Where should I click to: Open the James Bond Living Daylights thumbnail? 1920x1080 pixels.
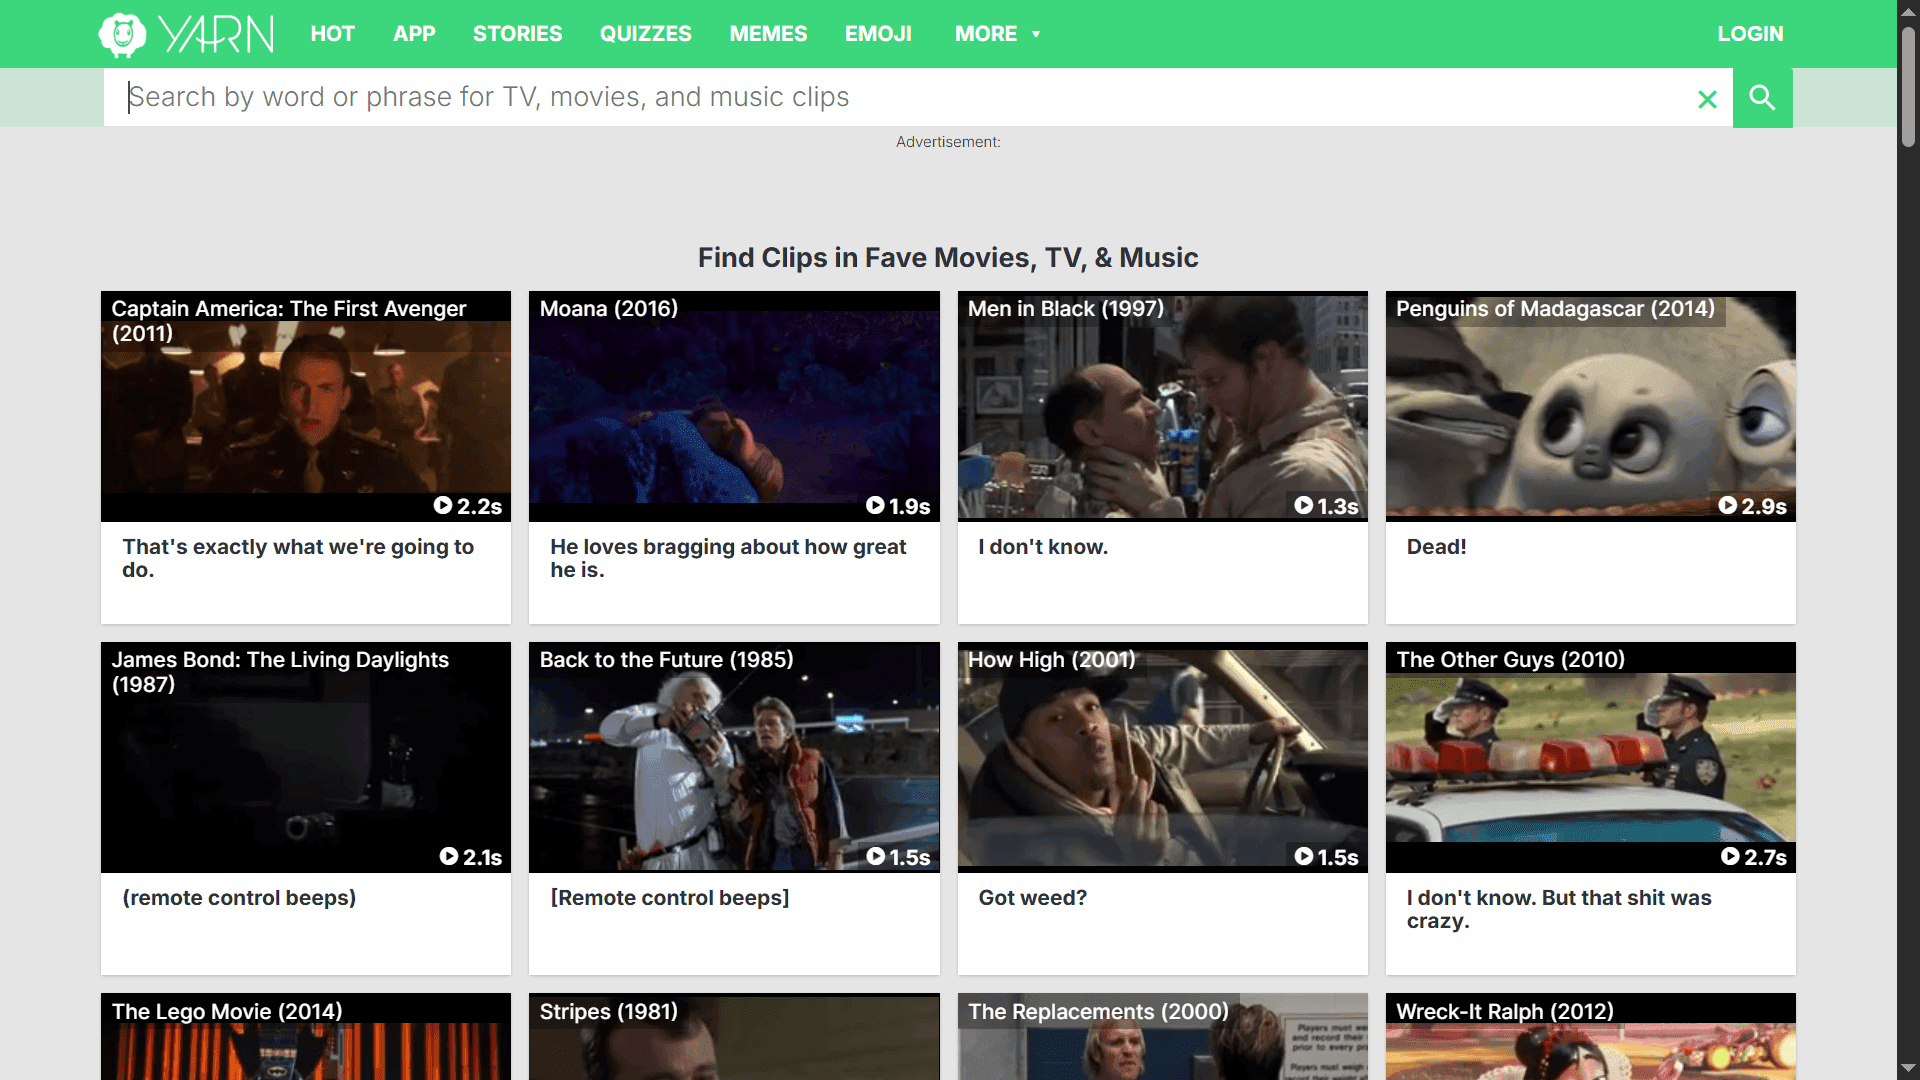click(x=305, y=770)
